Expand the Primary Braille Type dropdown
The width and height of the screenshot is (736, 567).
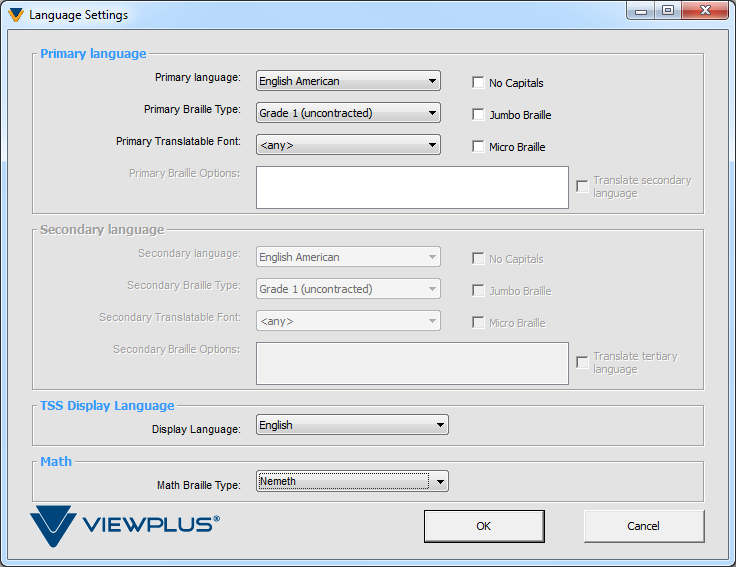pyautogui.click(x=348, y=113)
